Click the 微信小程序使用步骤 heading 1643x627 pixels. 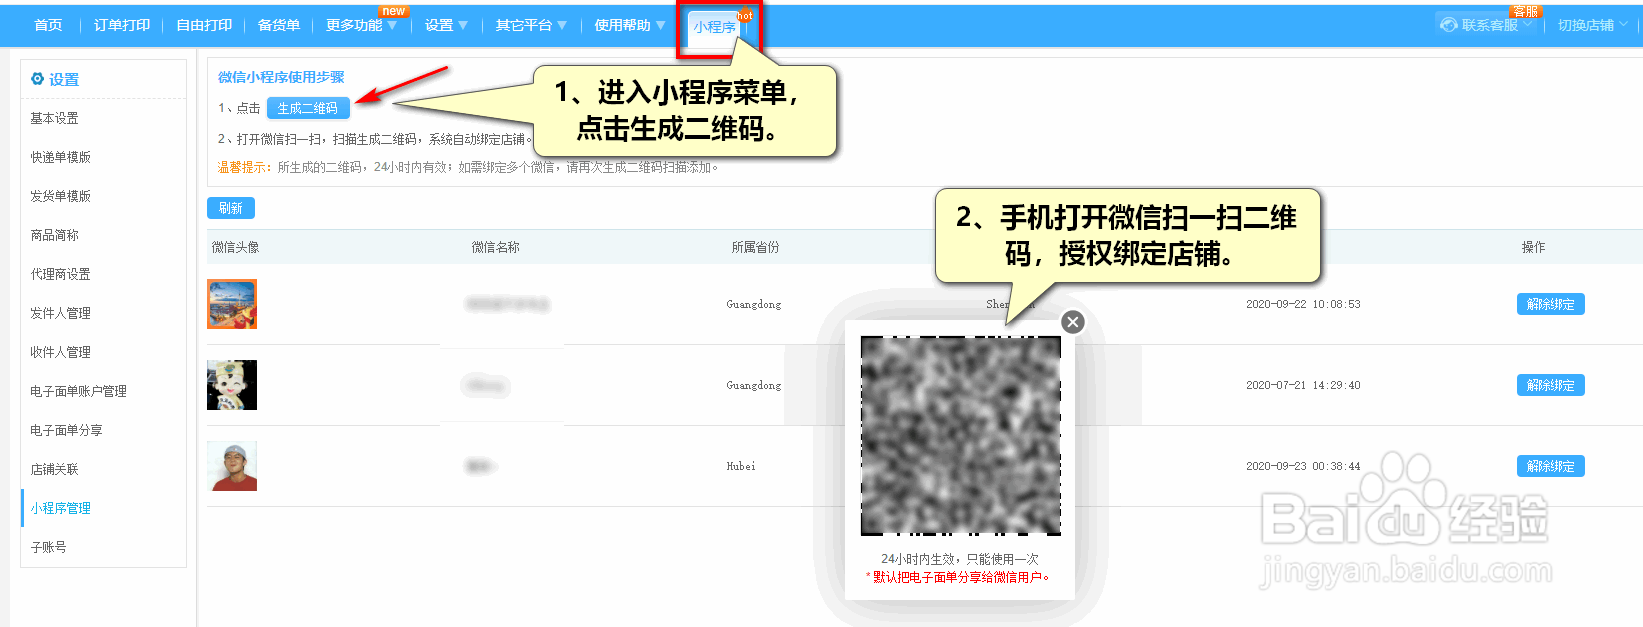[281, 77]
